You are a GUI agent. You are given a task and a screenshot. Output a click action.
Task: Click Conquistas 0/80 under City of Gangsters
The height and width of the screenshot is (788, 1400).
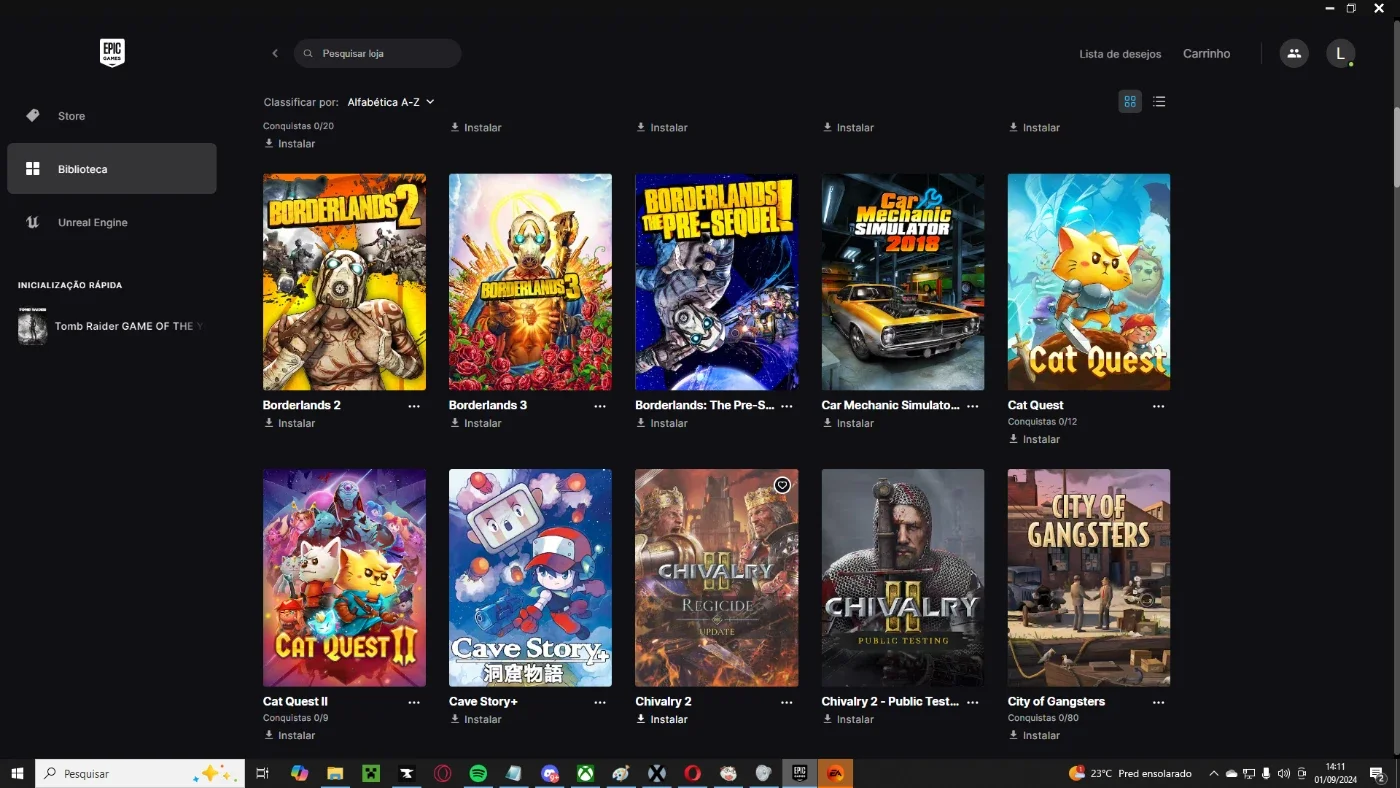(1043, 718)
